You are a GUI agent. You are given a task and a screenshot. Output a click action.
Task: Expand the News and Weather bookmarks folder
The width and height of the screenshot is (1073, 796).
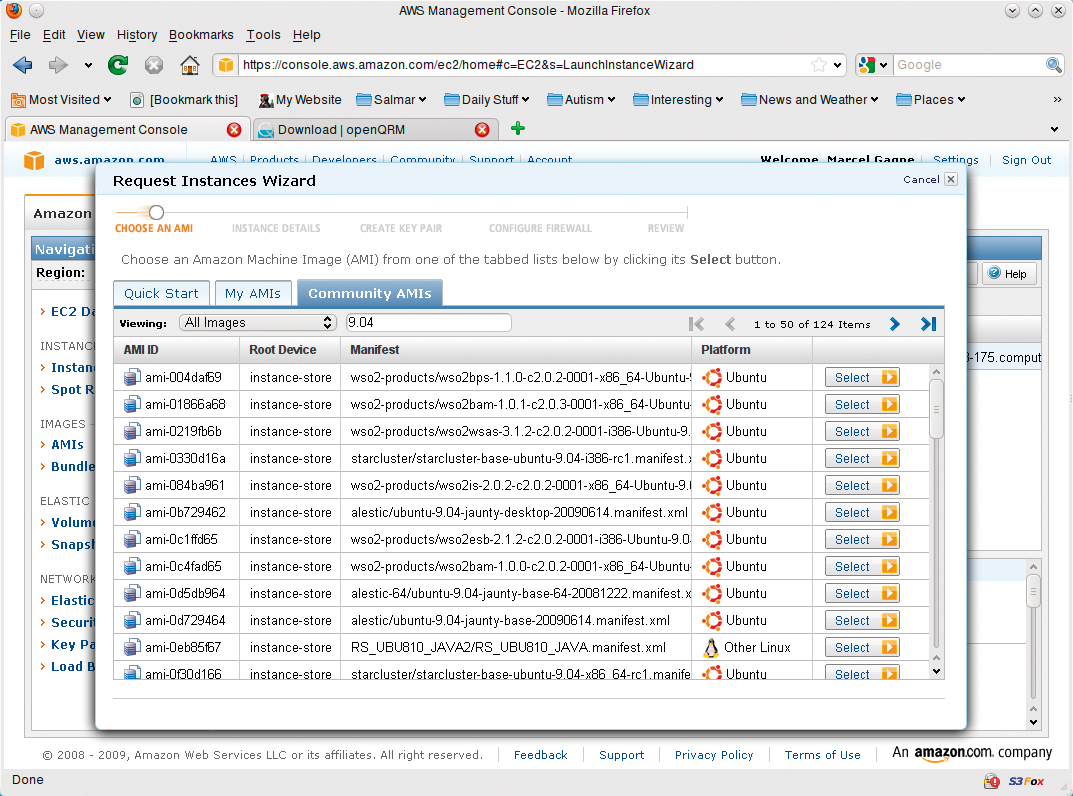[810, 100]
